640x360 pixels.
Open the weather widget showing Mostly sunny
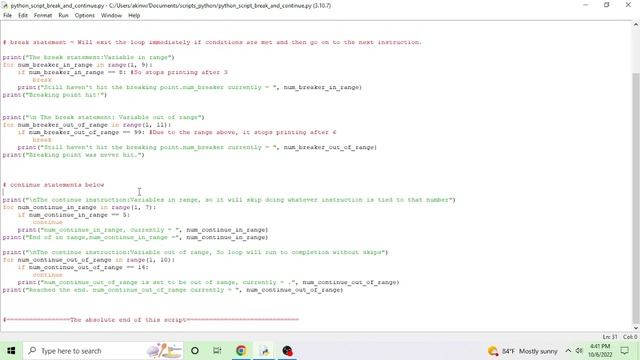coord(523,351)
